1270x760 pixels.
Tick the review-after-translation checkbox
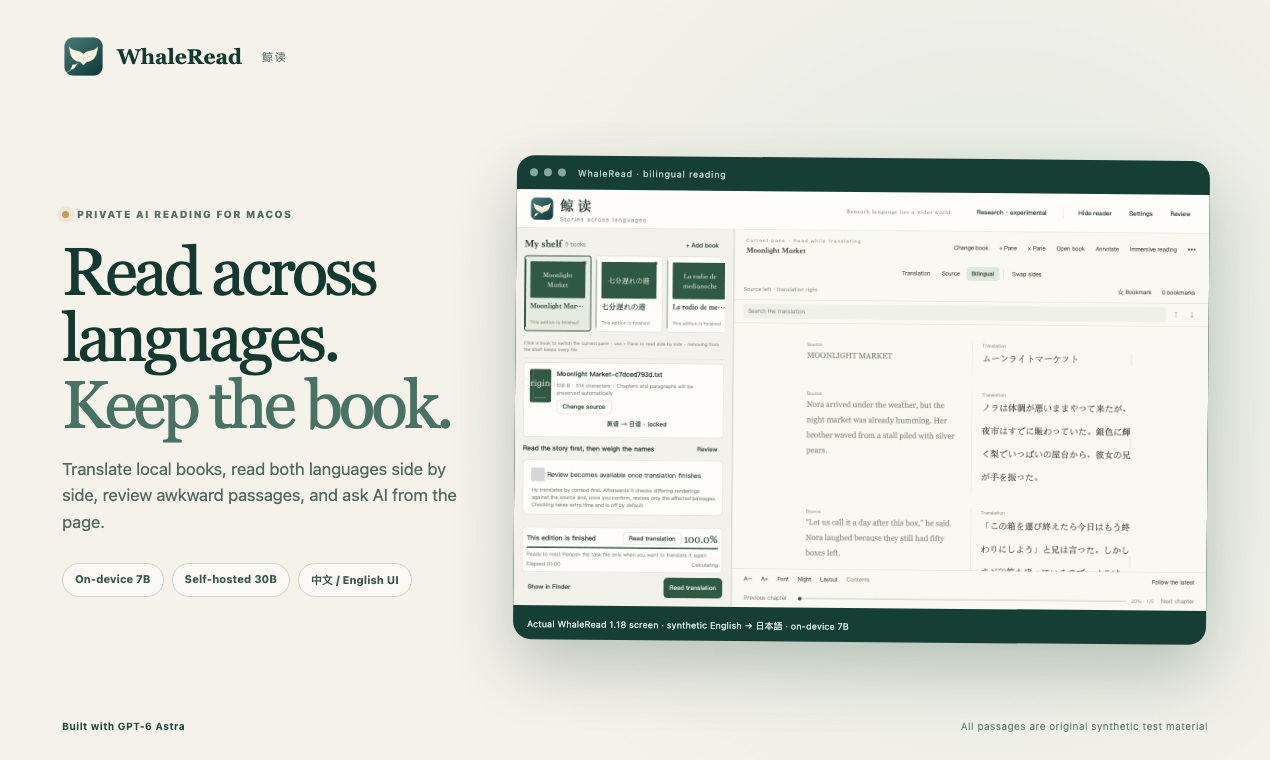coord(538,475)
